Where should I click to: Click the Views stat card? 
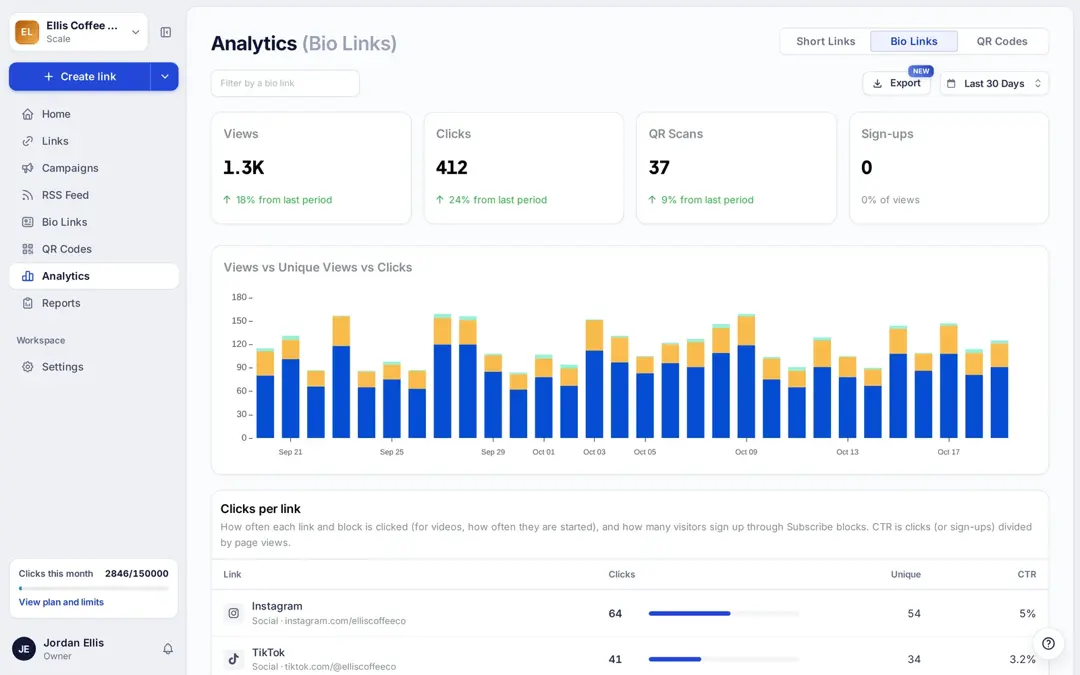[x=311, y=168]
